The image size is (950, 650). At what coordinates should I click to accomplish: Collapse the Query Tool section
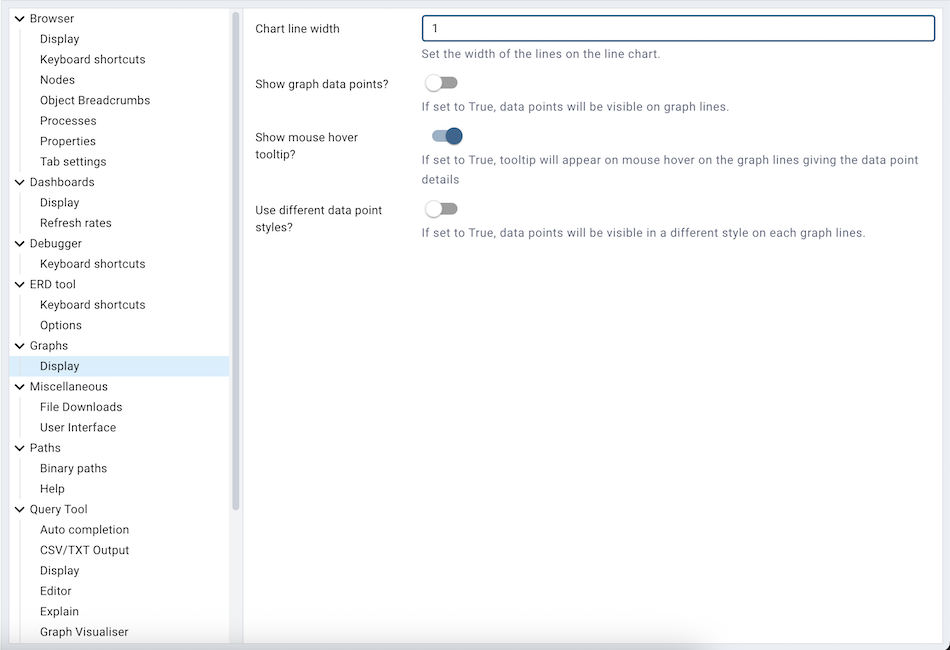pyautogui.click(x=18, y=509)
